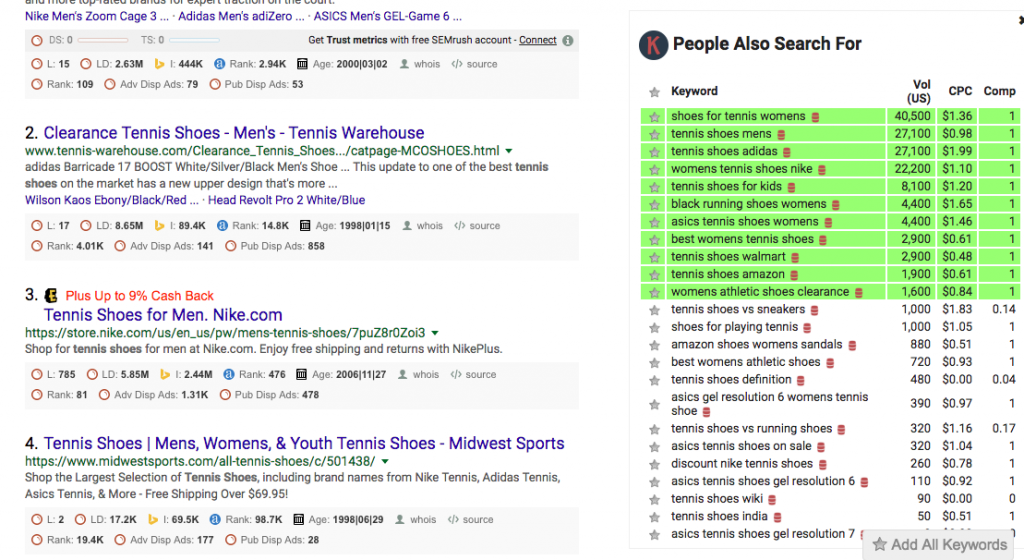Select the 'asics tennis shoes on sale' keyword
Image resolution: width=1024 pixels, height=560 pixels.
point(741,446)
